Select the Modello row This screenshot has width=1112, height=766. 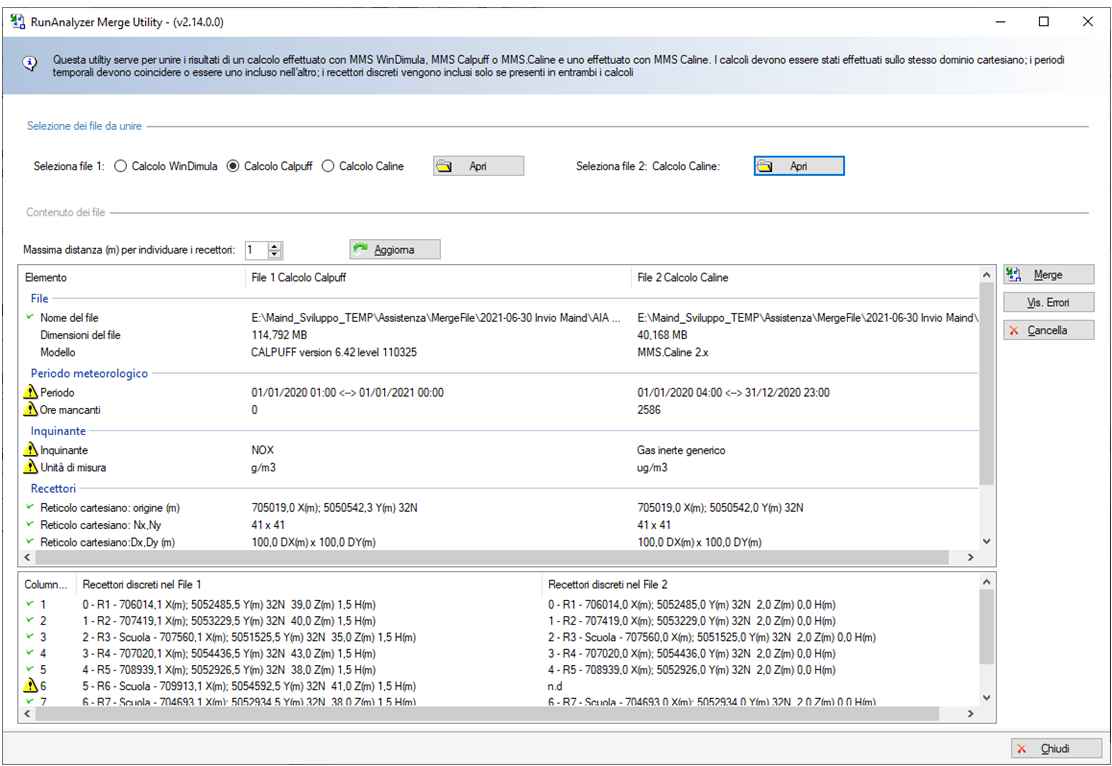pyautogui.click(x=499, y=352)
